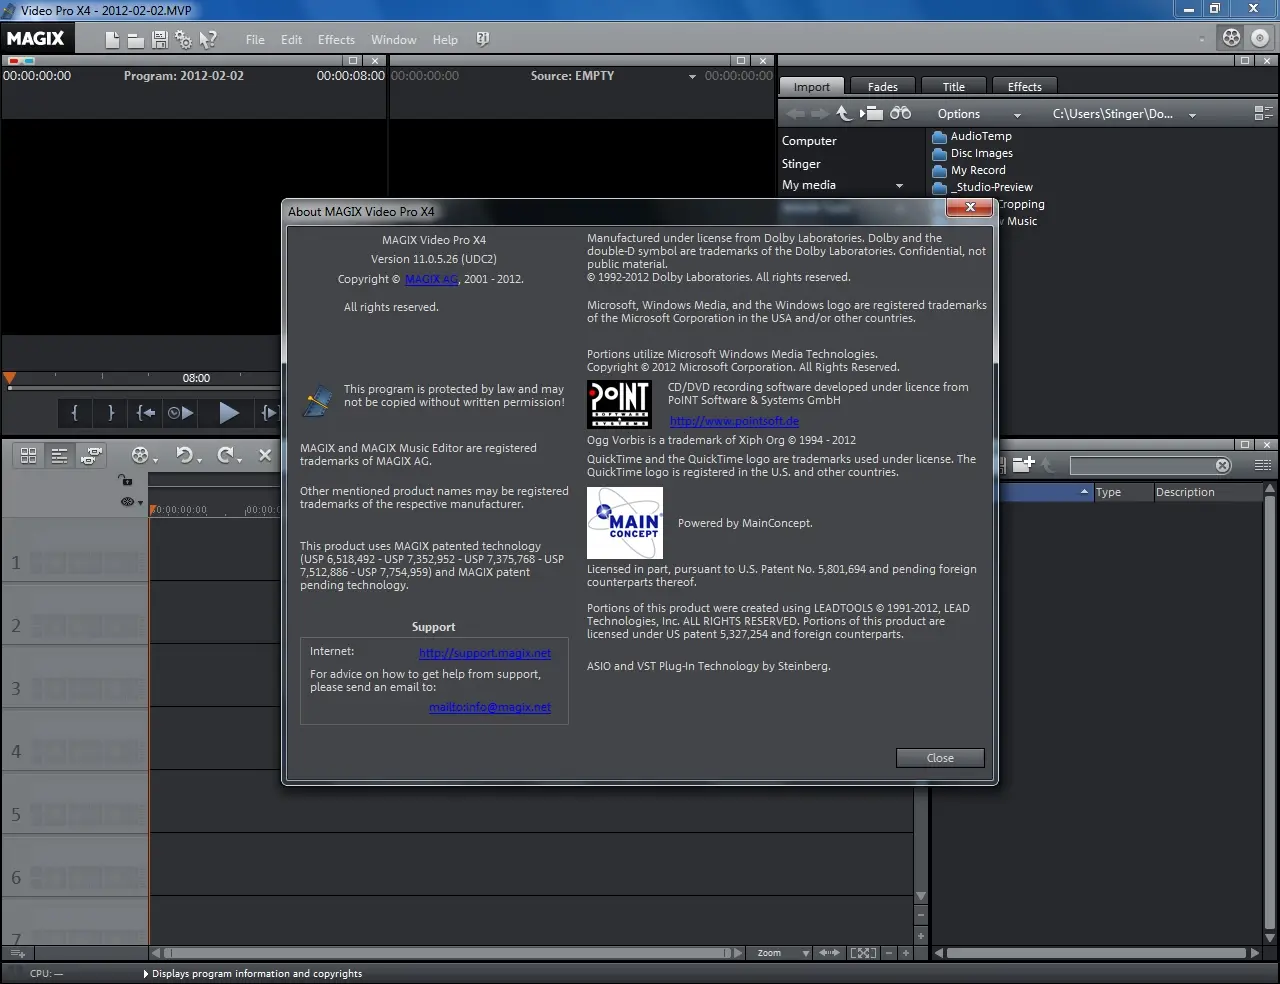1280x984 pixels.
Task: Open the Help menu
Action: 445,40
